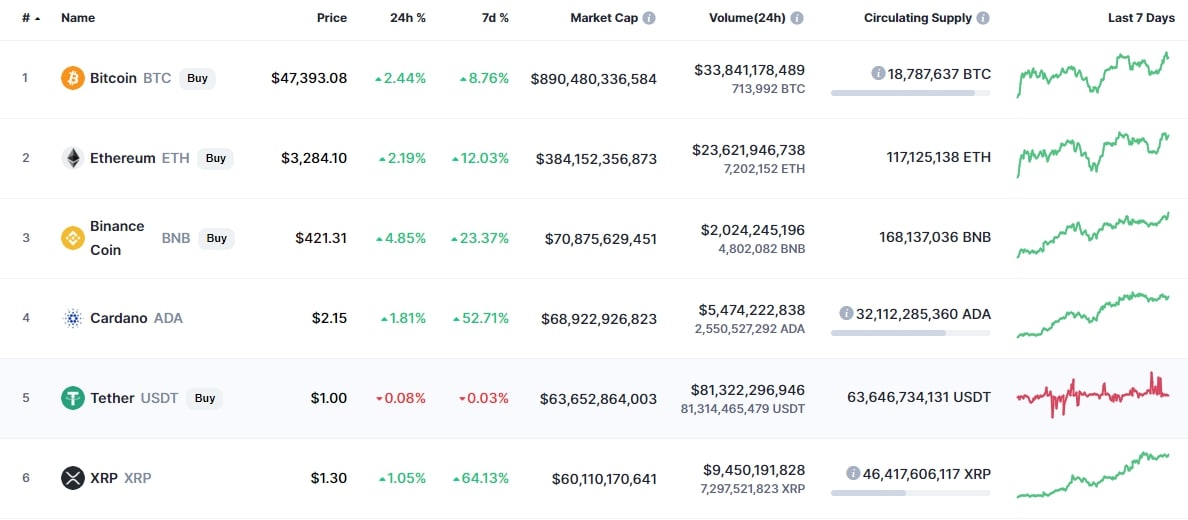Click the 63,646,734,131 USDT supply value
Viewport: 1188px width, 520px height.
[x=919, y=398]
